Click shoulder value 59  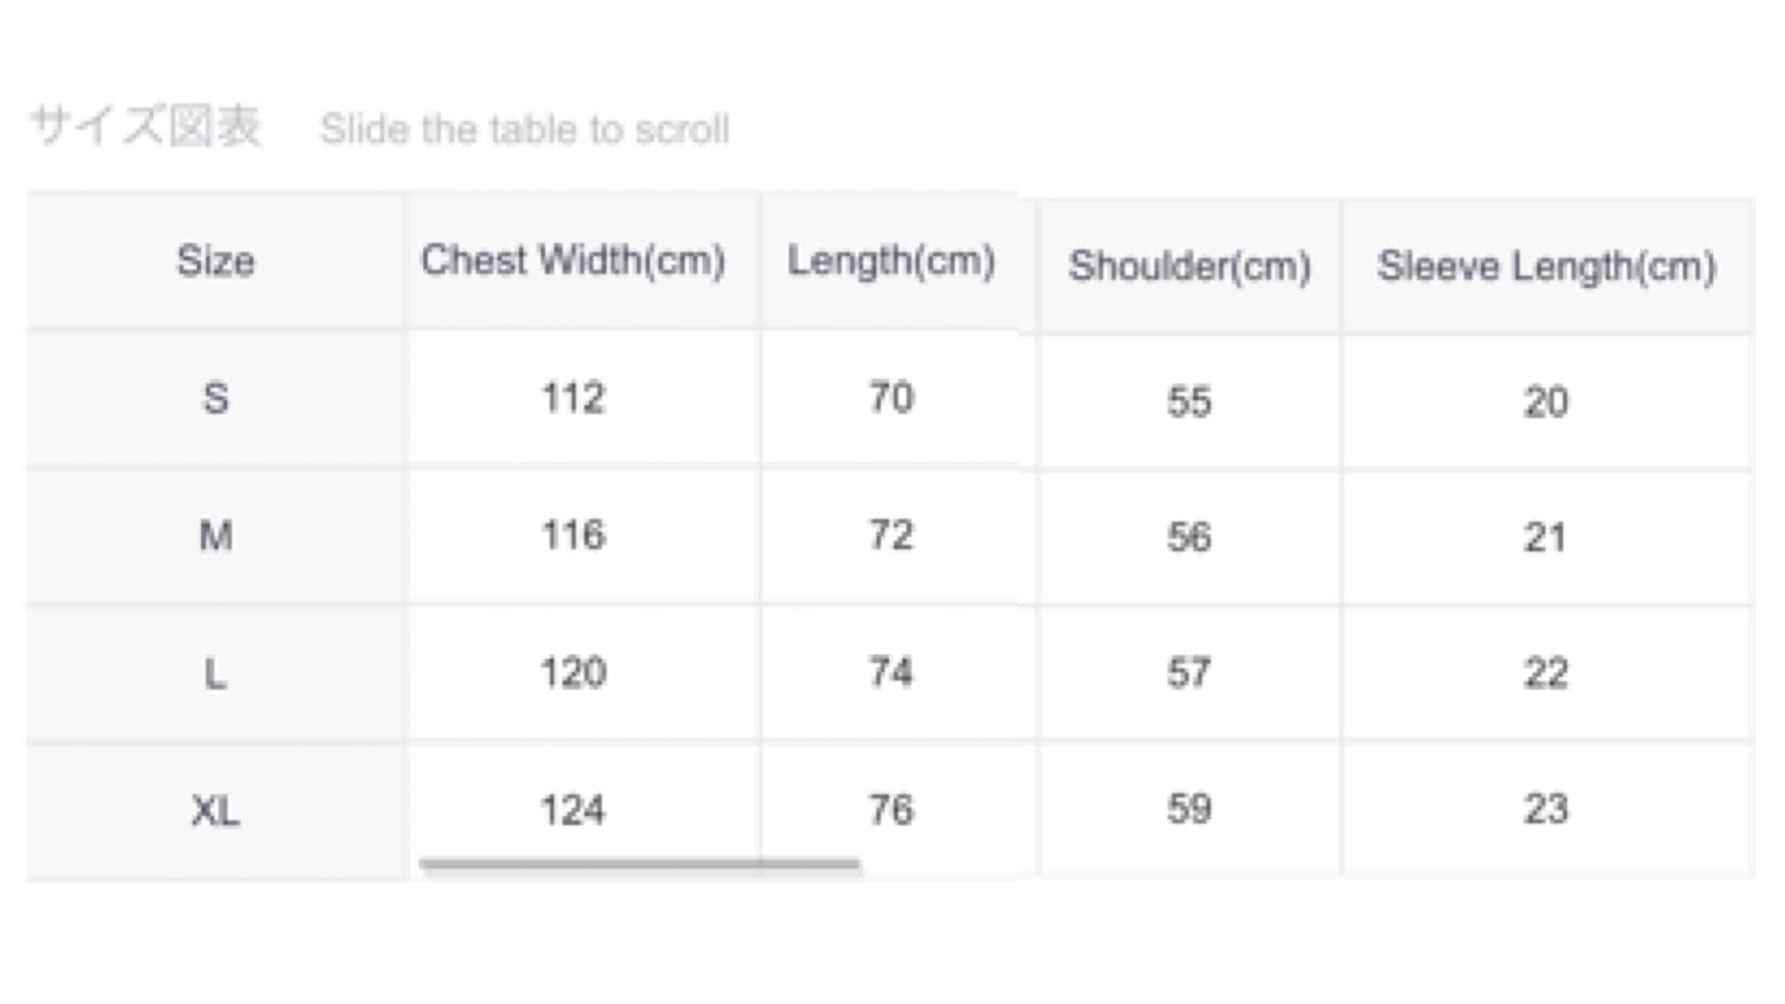click(x=1189, y=809)
